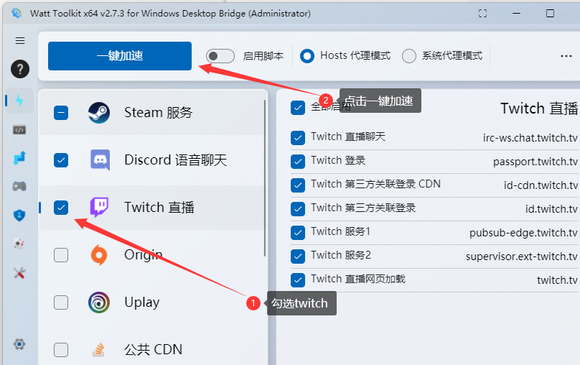Select Hosts 代理模式 radio option
Screen dimensions: 580x365
[307, 56]
